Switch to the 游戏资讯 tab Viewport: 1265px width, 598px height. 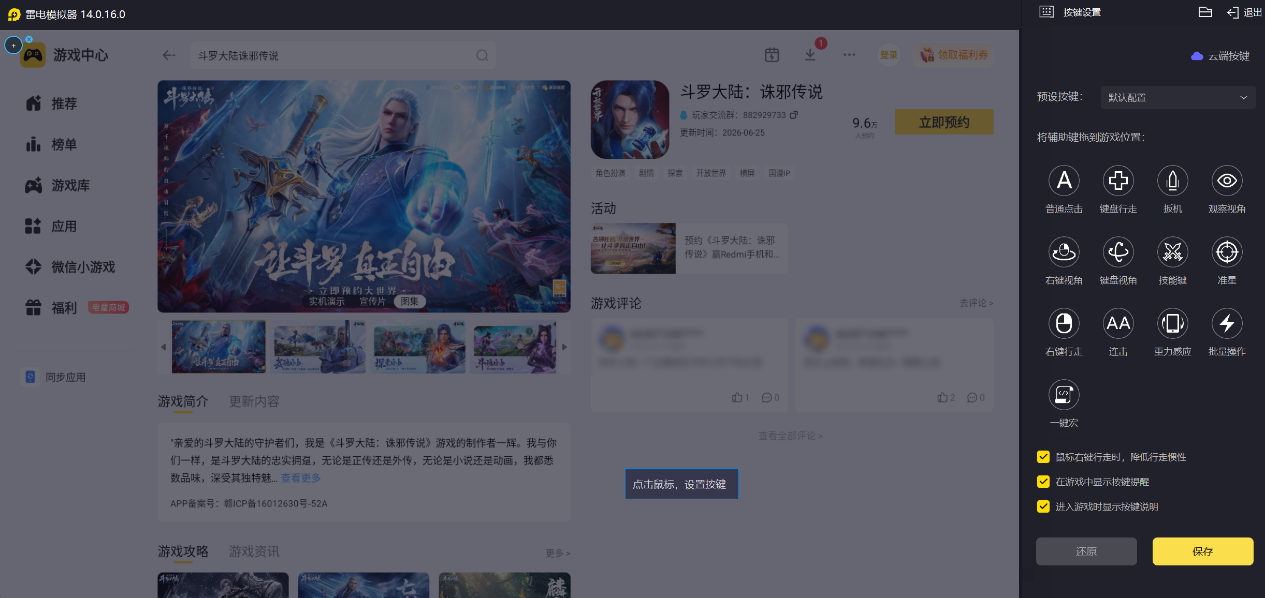(254, 551)
